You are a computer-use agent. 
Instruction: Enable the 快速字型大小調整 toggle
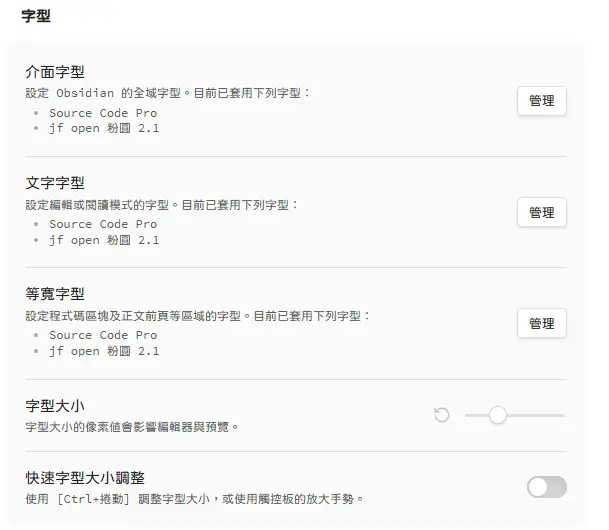(x=546, y=487)
